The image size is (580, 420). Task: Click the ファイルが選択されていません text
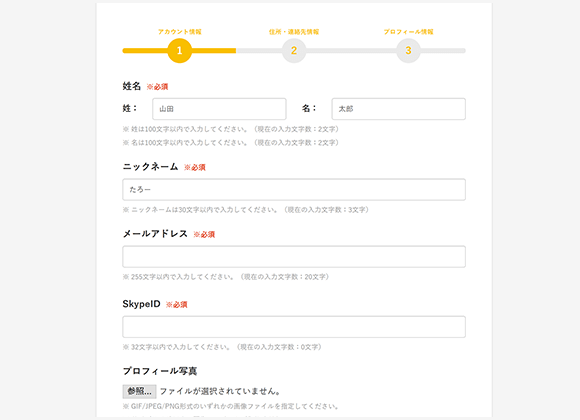pos(220,391)
